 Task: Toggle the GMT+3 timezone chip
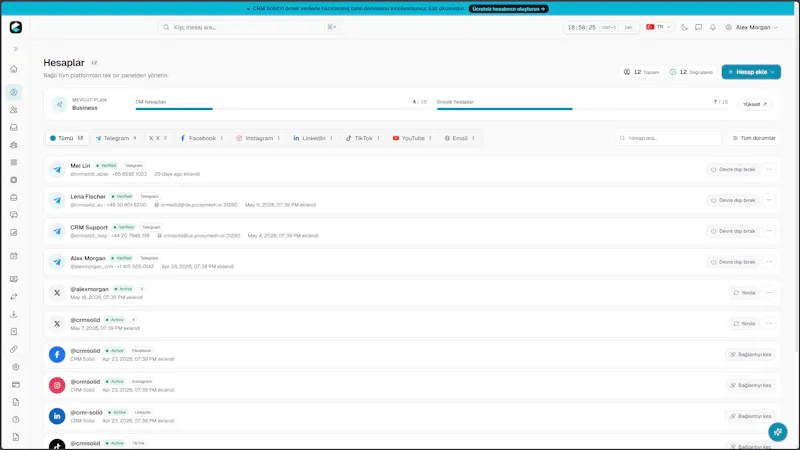pyautogui.click(x=609, y=28)
